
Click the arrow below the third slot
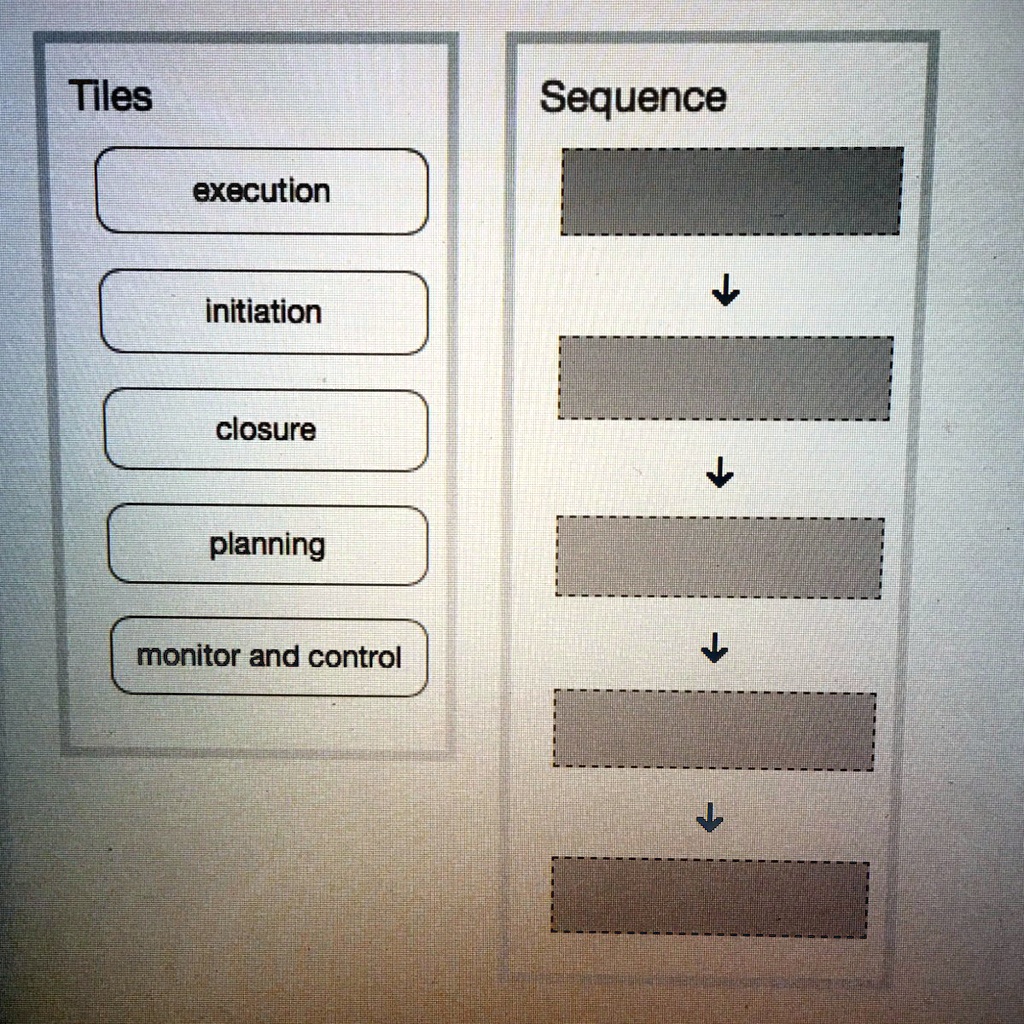click(715, 648)
